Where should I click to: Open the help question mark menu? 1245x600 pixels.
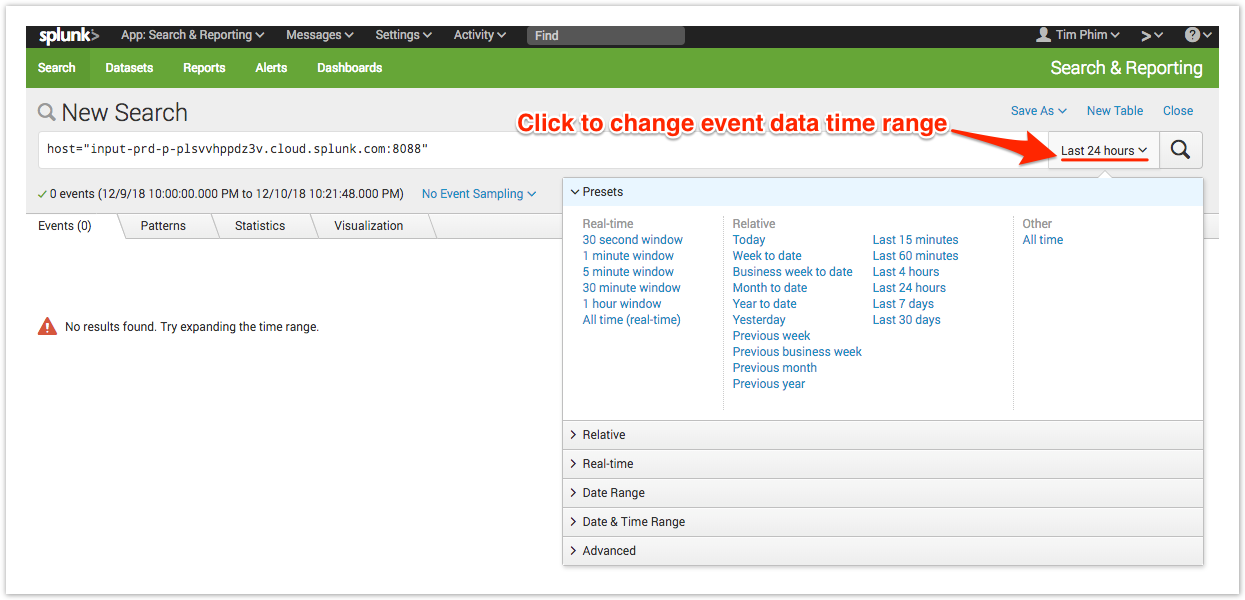click(1198, 35)
